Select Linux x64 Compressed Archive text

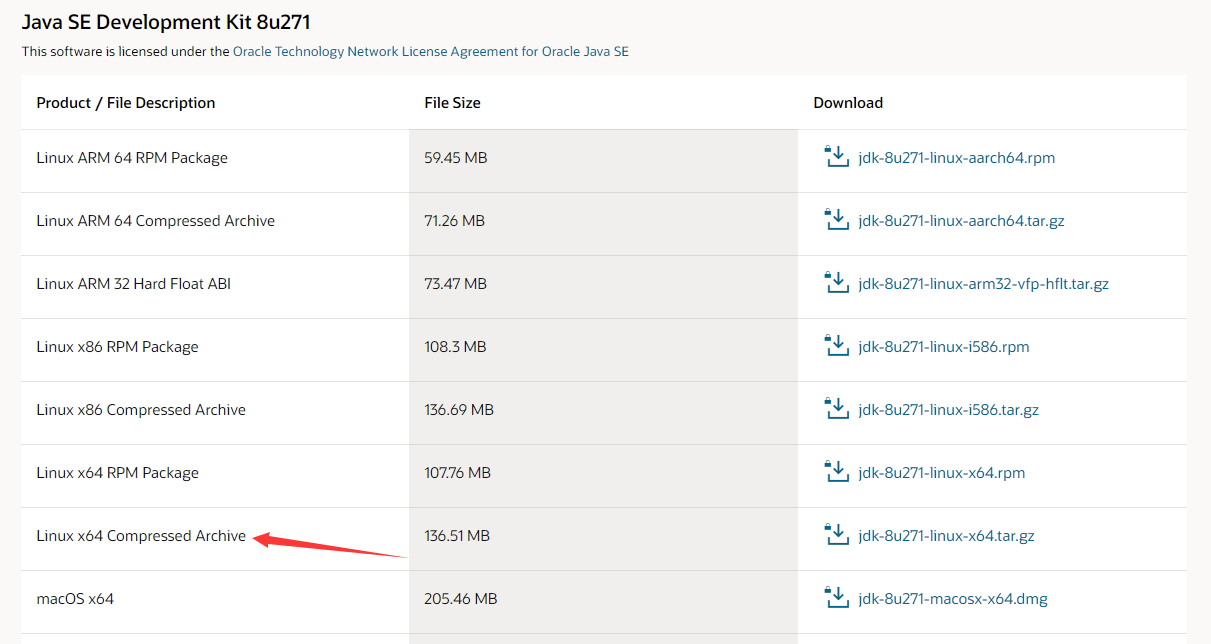pos(141,536)
